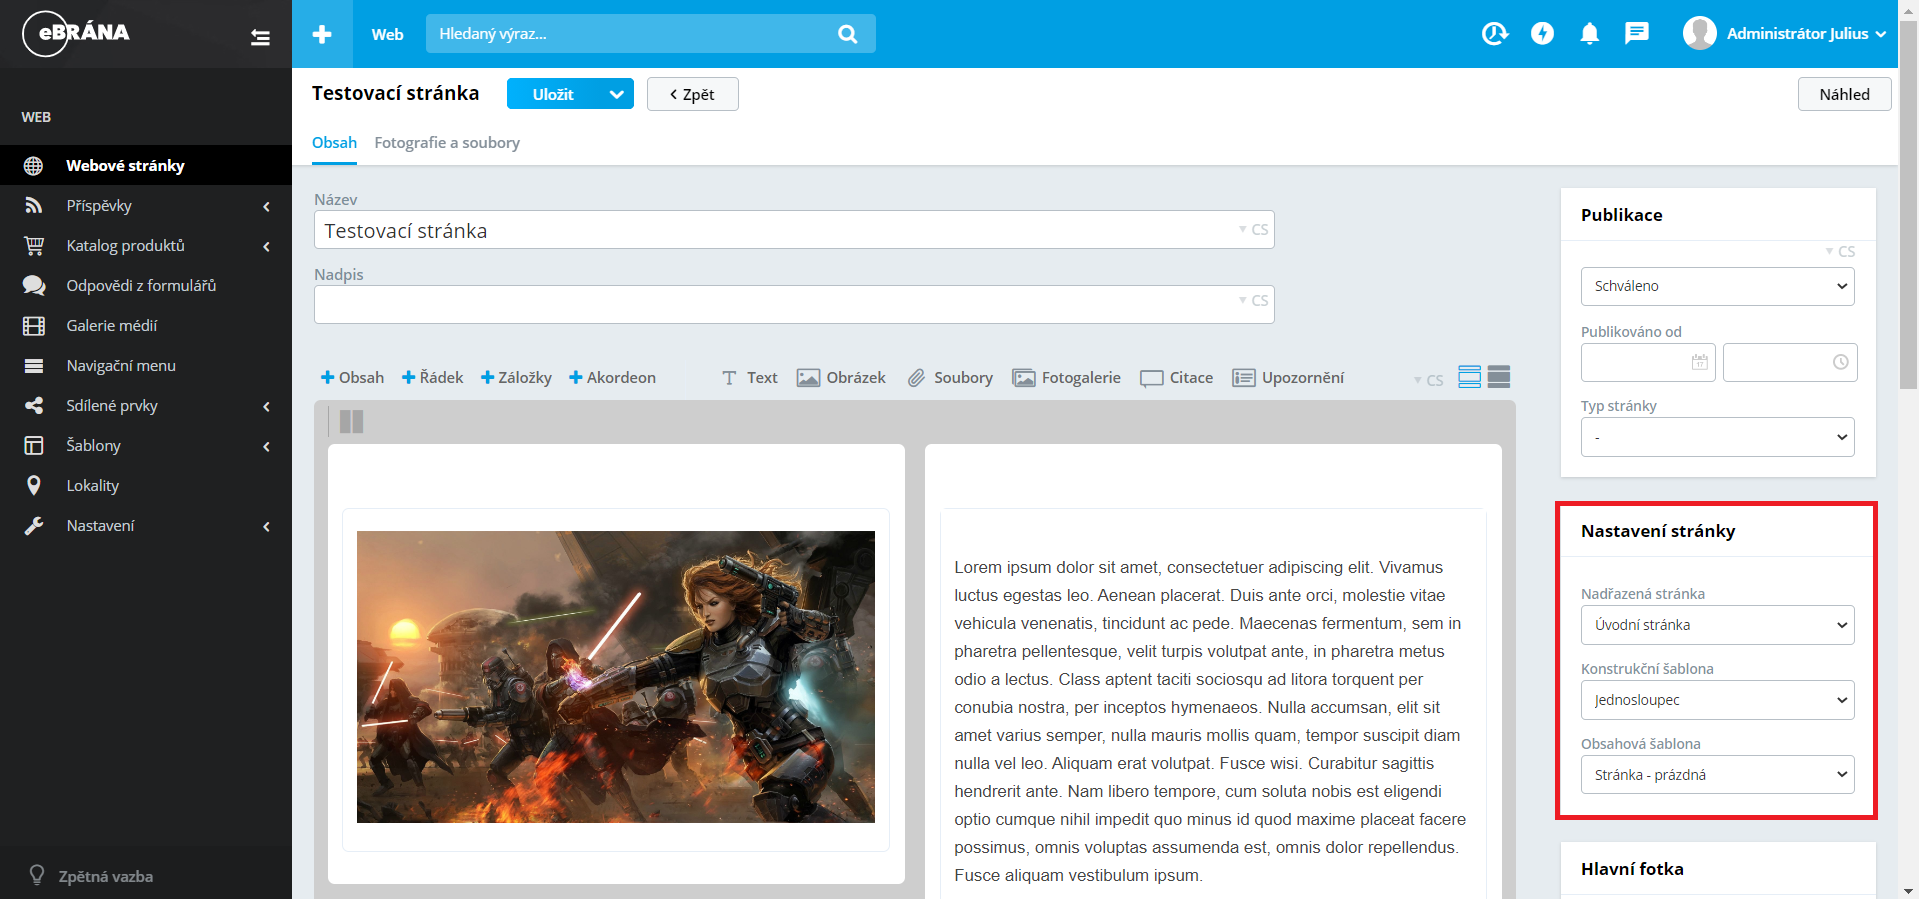
Task: Click the Odpovědi z formulářů chat icon
Action: point(34,286)
